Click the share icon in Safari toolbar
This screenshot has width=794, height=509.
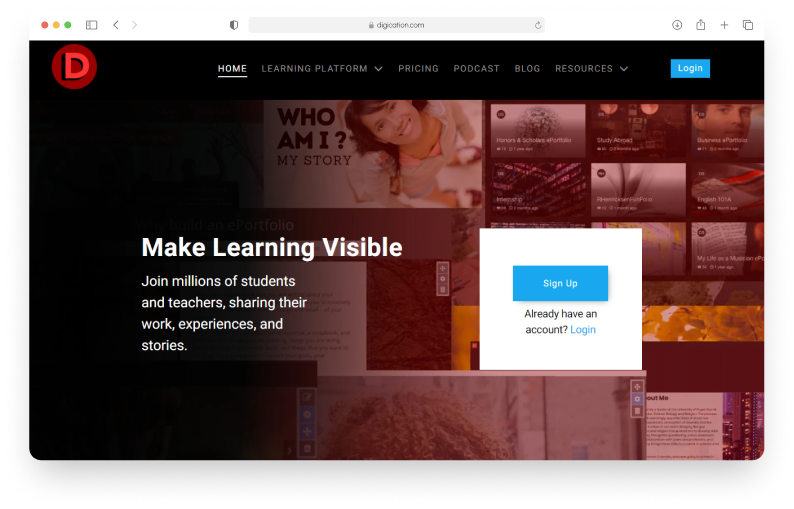(x=701, y=24)
